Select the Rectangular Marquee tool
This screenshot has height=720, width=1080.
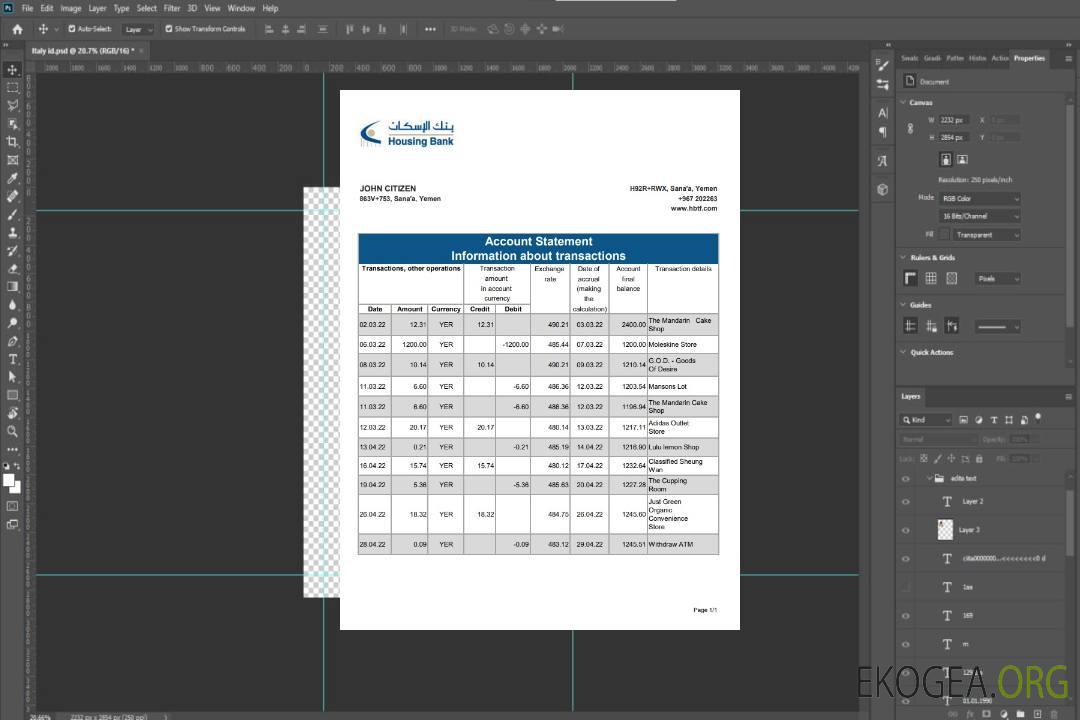[13, 87]
